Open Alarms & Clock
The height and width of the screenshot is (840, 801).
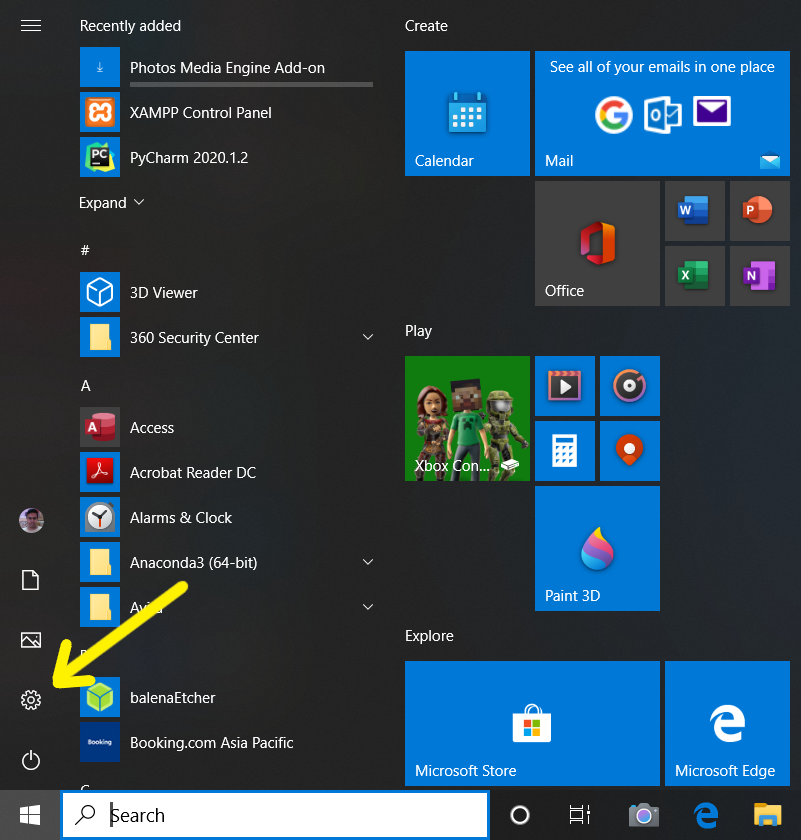[x=227, y=517]
